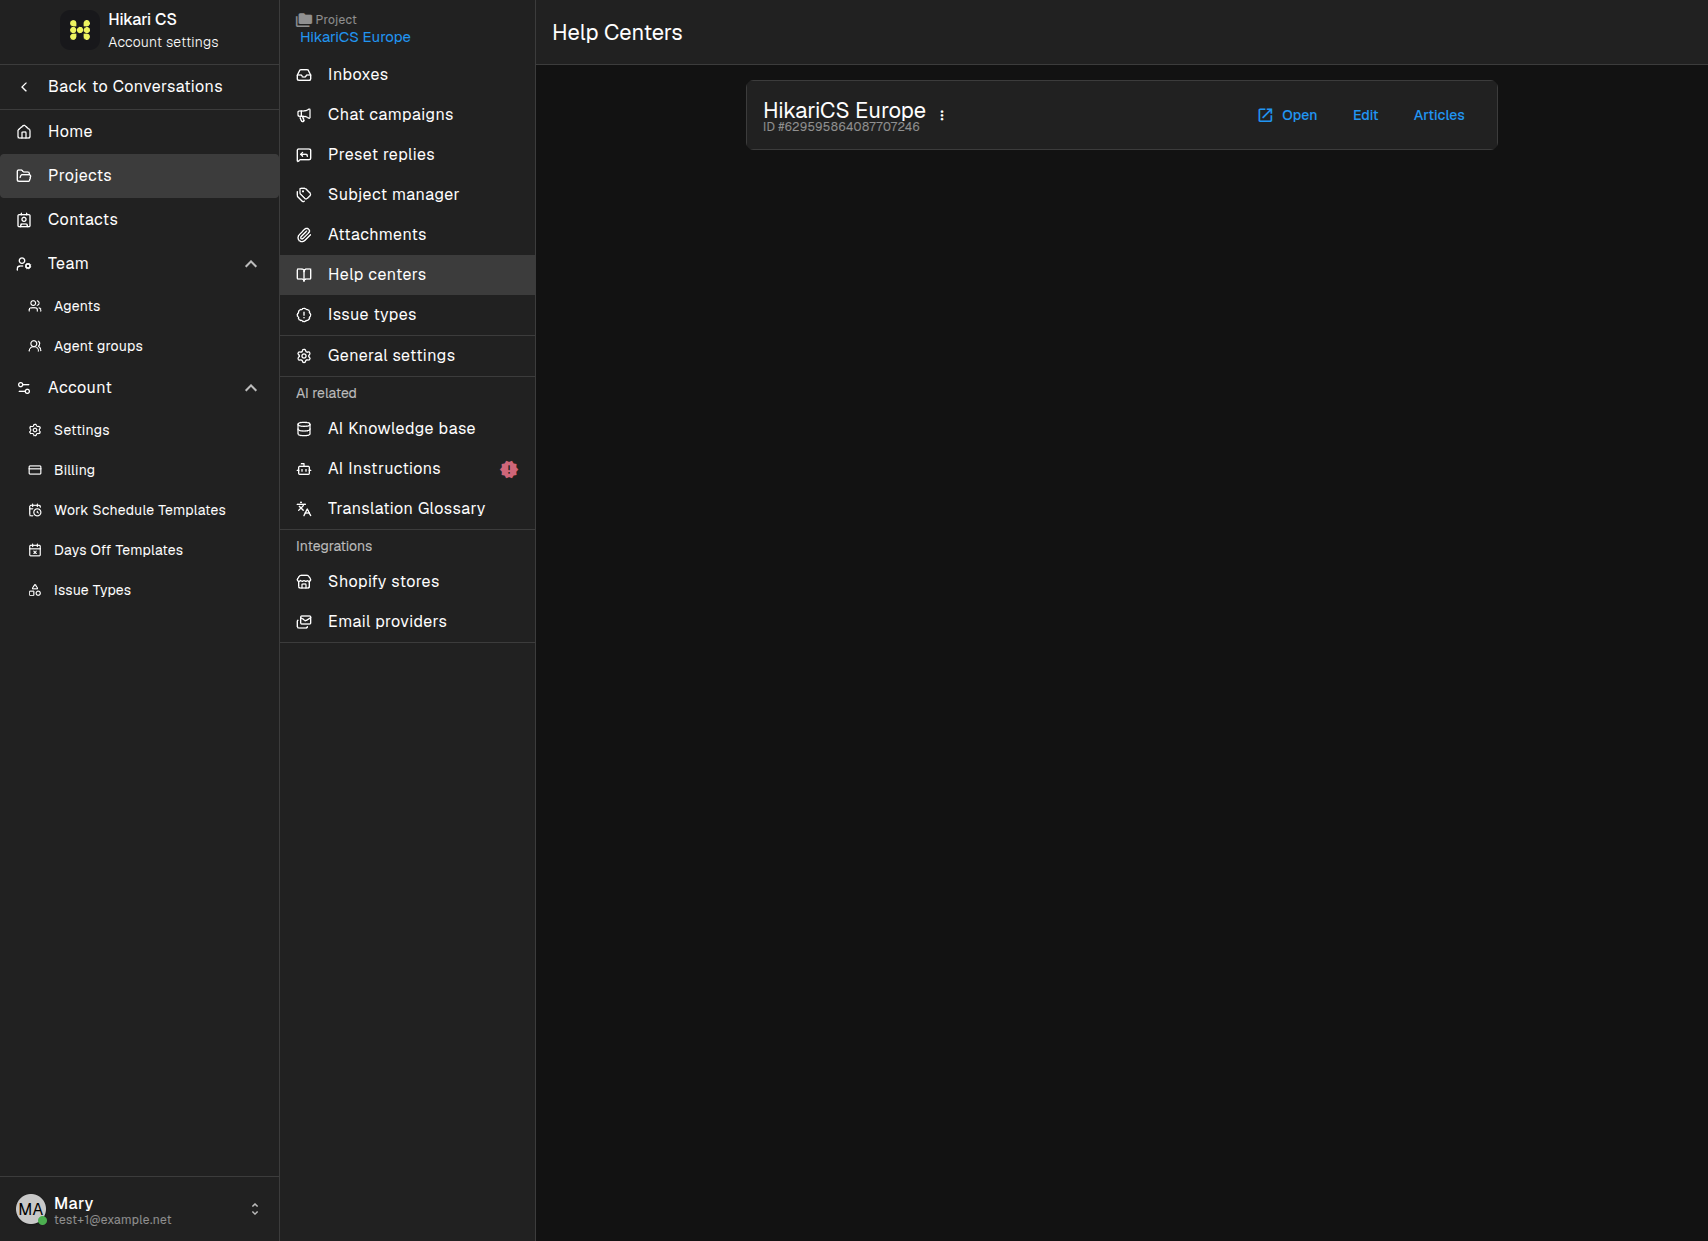Click the HikariCS Europe project link

(x=355, y=37)
